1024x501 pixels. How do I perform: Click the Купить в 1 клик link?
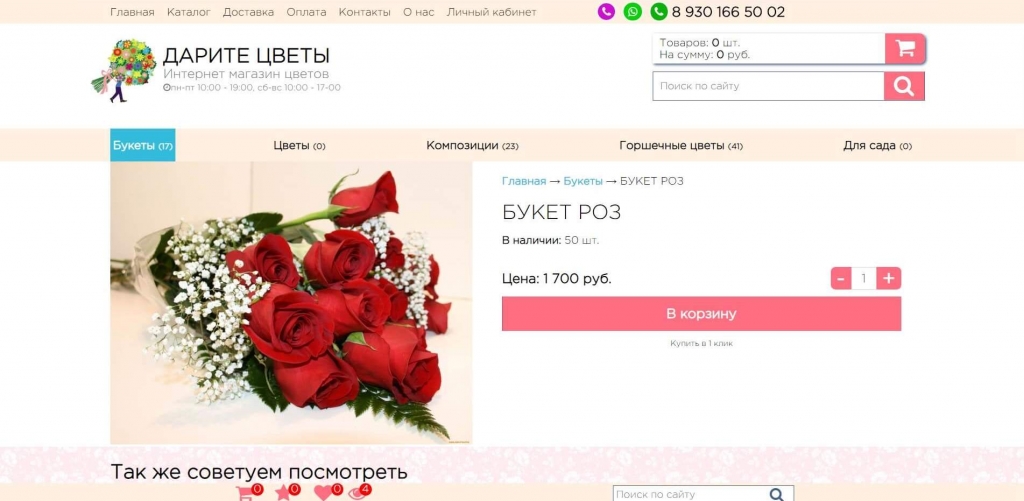click(701, 343)
